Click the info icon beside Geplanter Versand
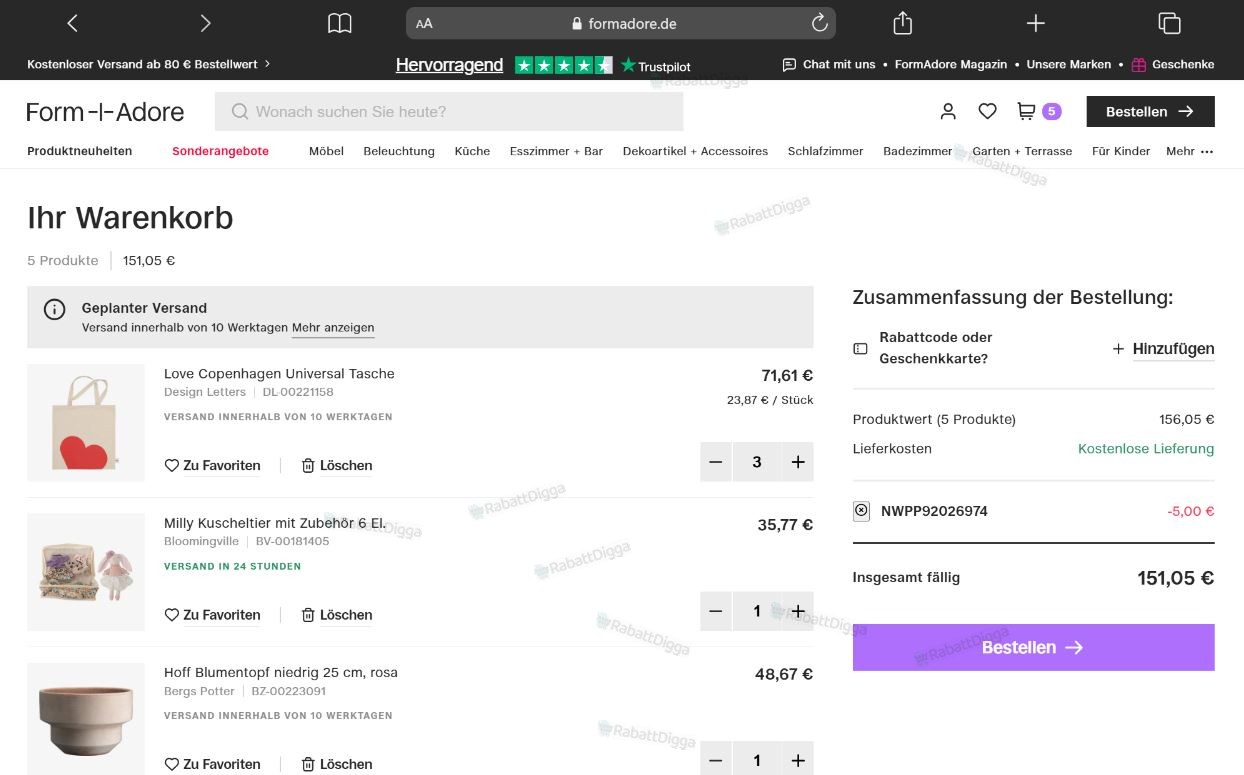Viewport: 1244px width, 775px height. point(55,310)
